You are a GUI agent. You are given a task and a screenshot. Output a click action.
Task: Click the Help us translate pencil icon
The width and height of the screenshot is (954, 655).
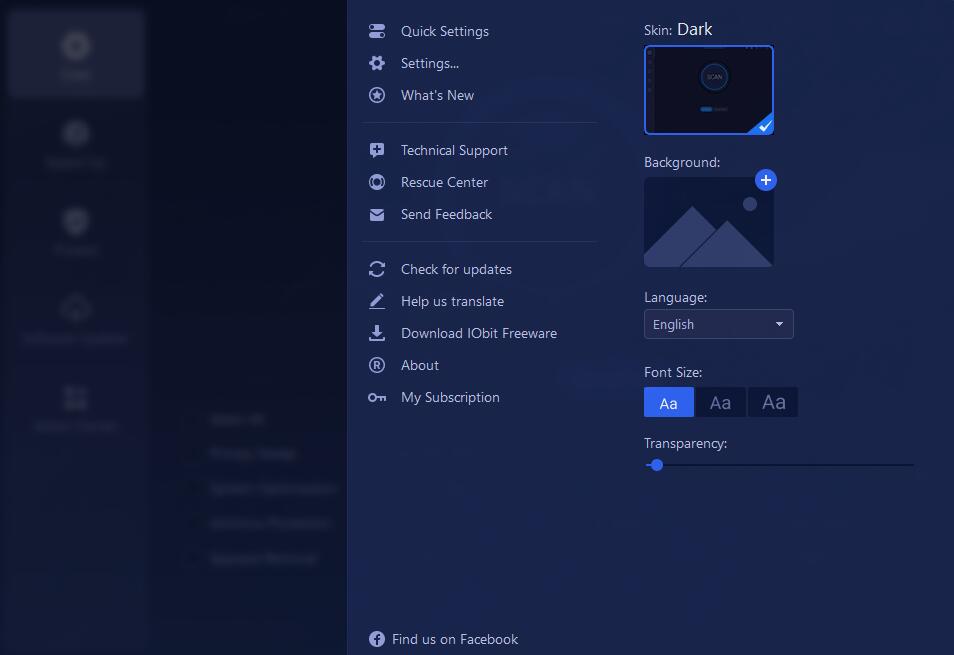[x=377, y=301]
